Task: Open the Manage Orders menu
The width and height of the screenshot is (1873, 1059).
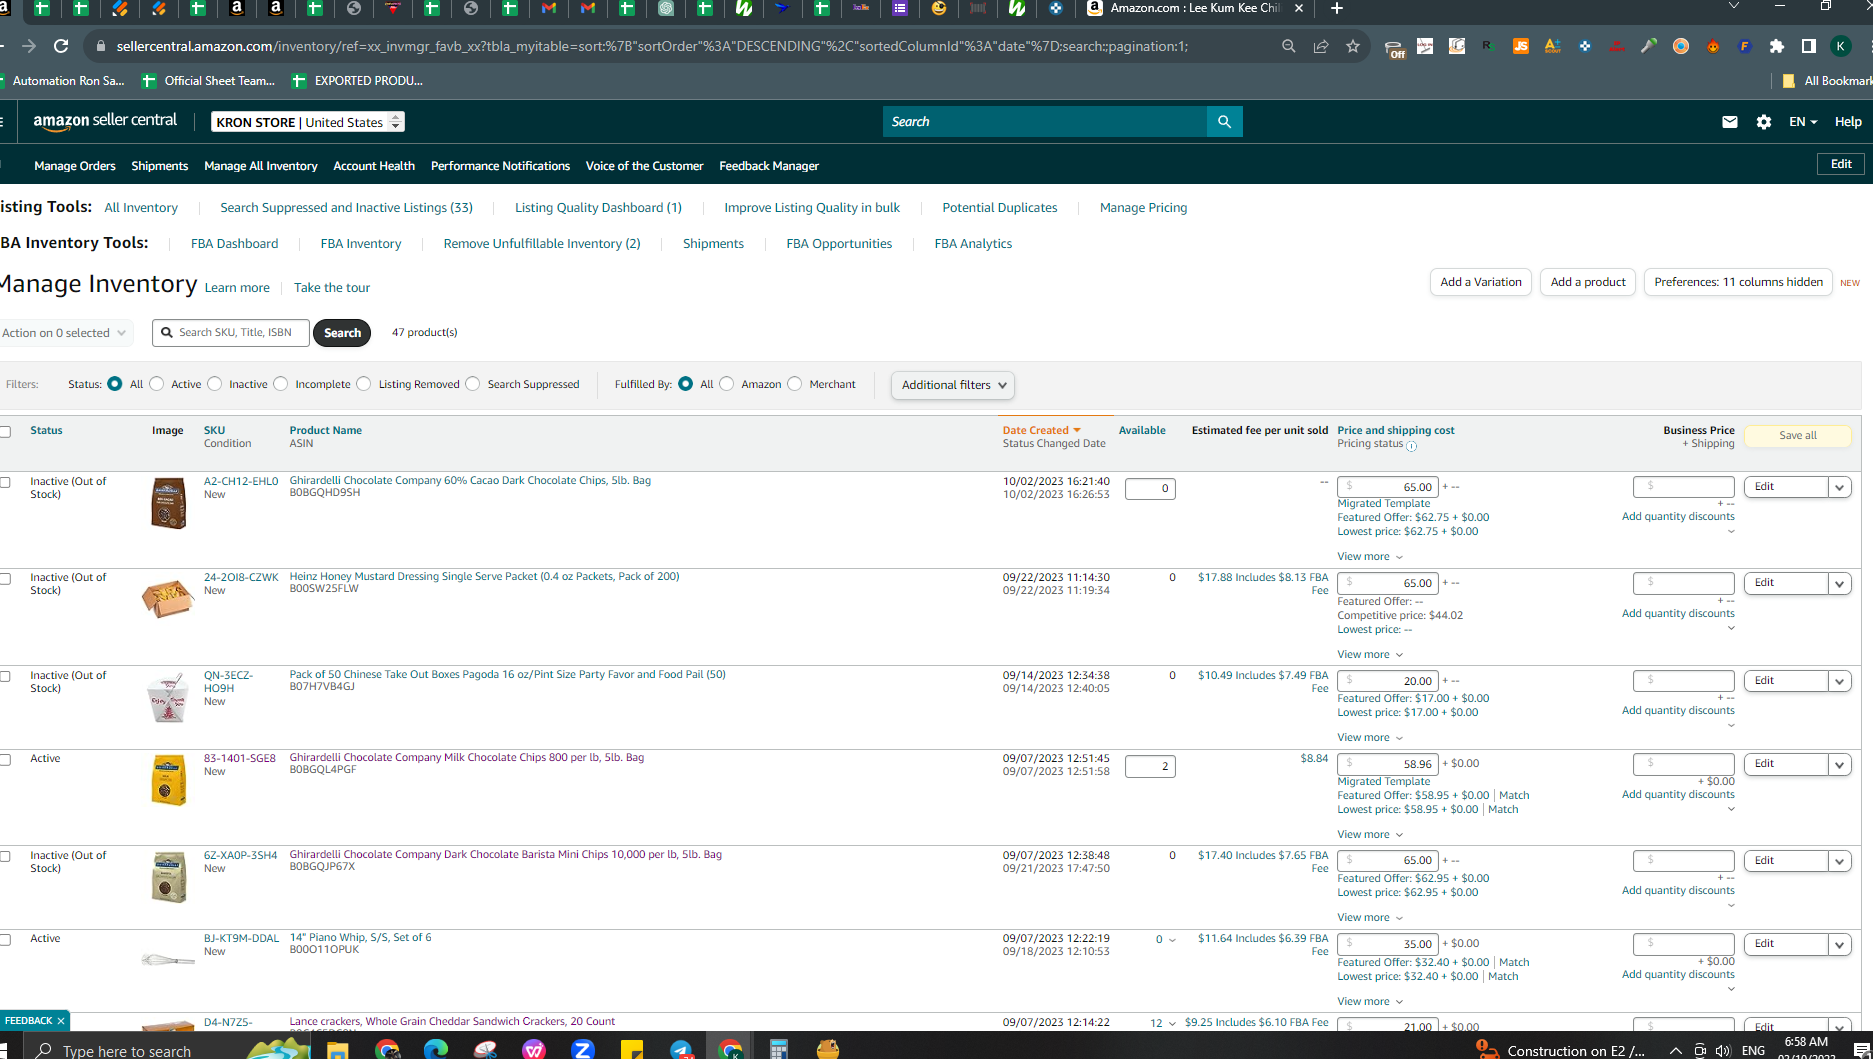Action: click(x=75, y=166)
